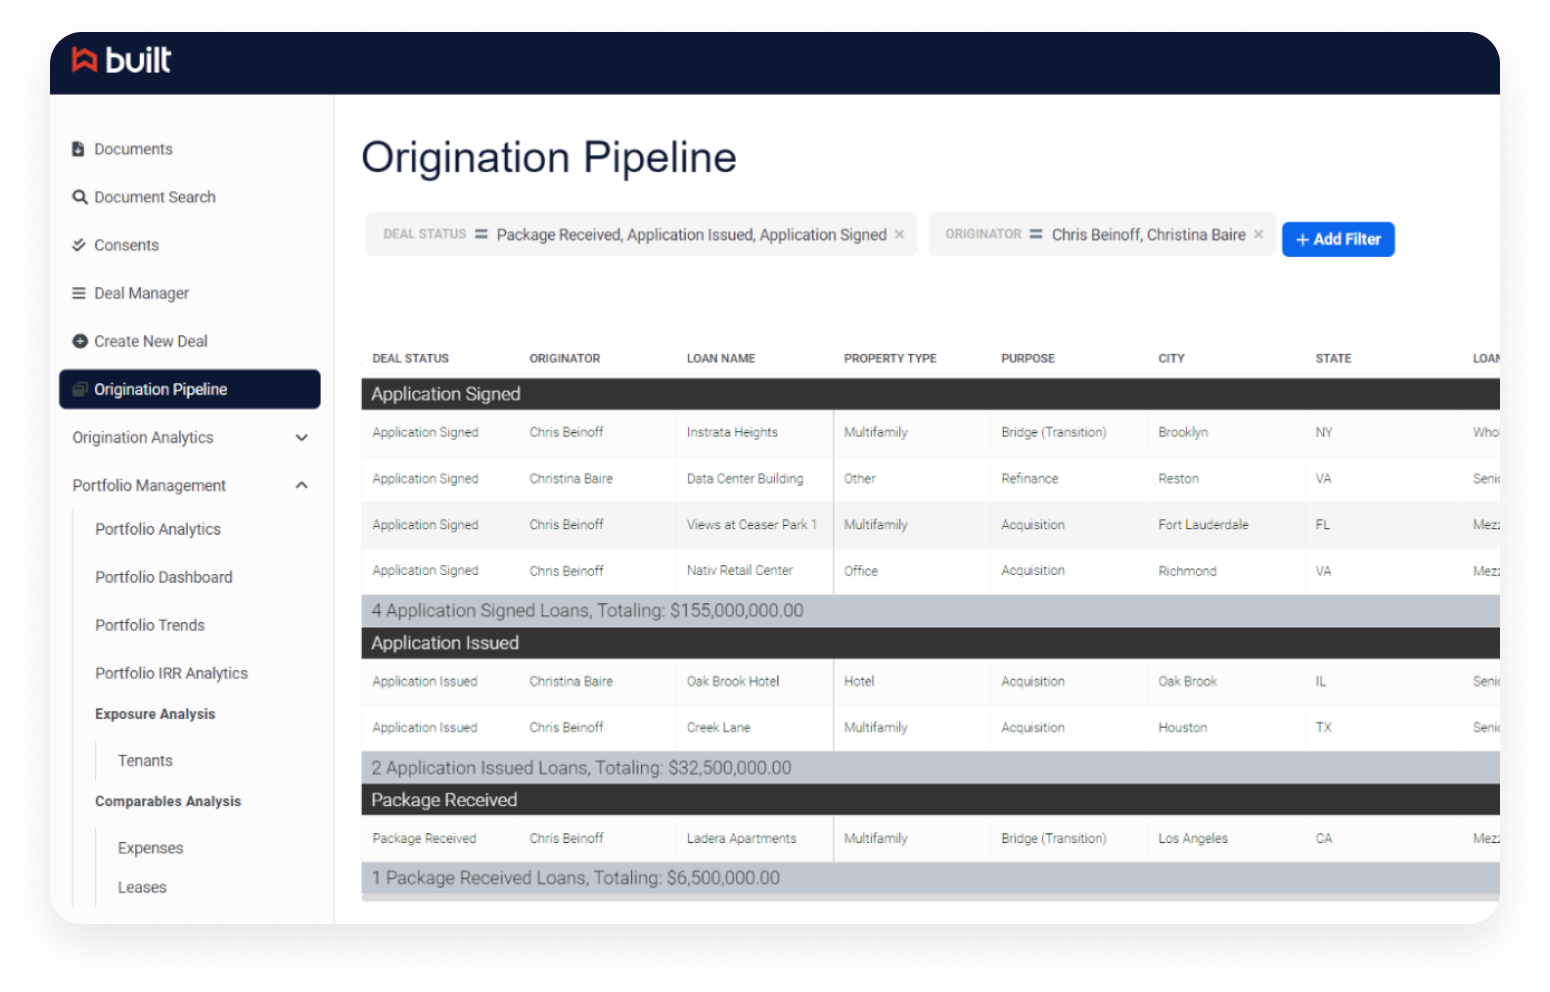This screenshot has width=1550, height=992.
Task: Click the Origination Pipeline sidebar icon
Action: pos(81,389)
